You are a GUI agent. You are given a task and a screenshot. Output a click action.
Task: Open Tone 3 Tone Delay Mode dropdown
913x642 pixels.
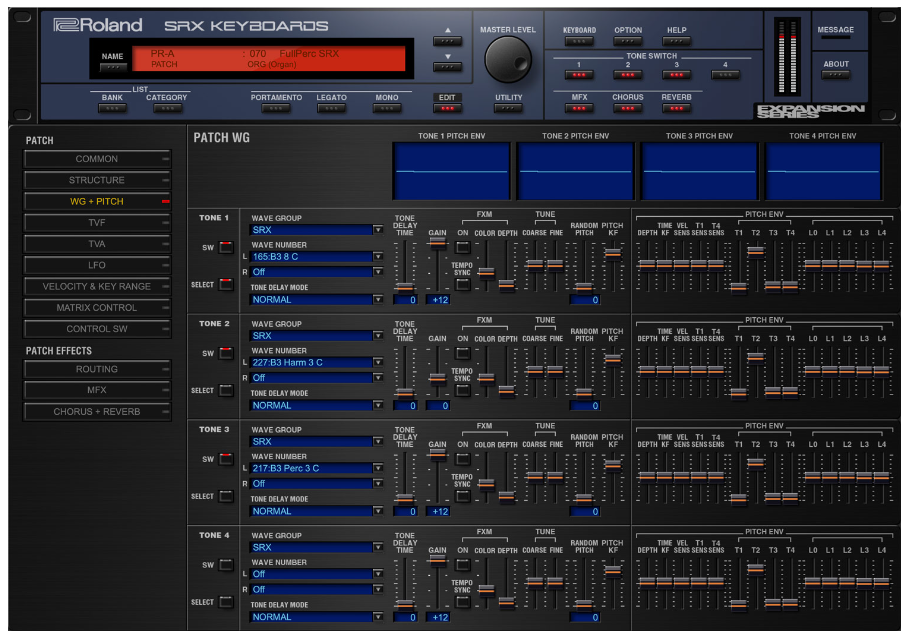(317, 512)
